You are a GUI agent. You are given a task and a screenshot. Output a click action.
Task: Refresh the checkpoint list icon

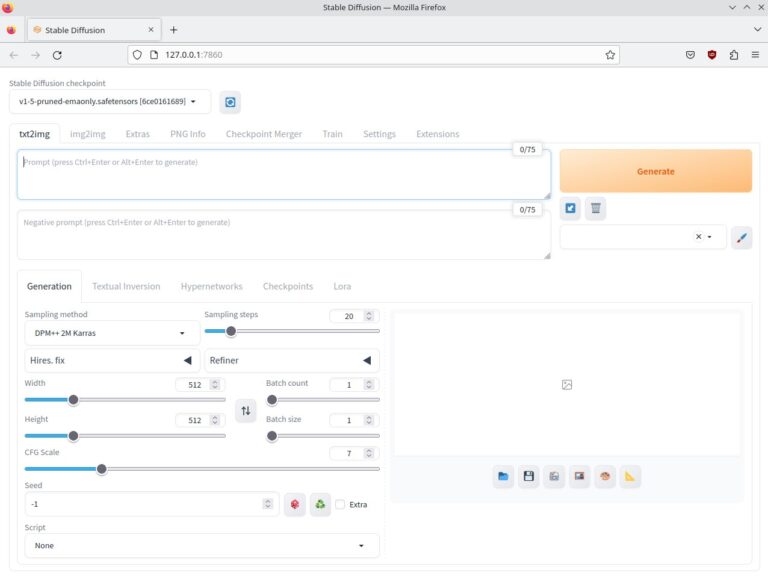tap(230, 102)
